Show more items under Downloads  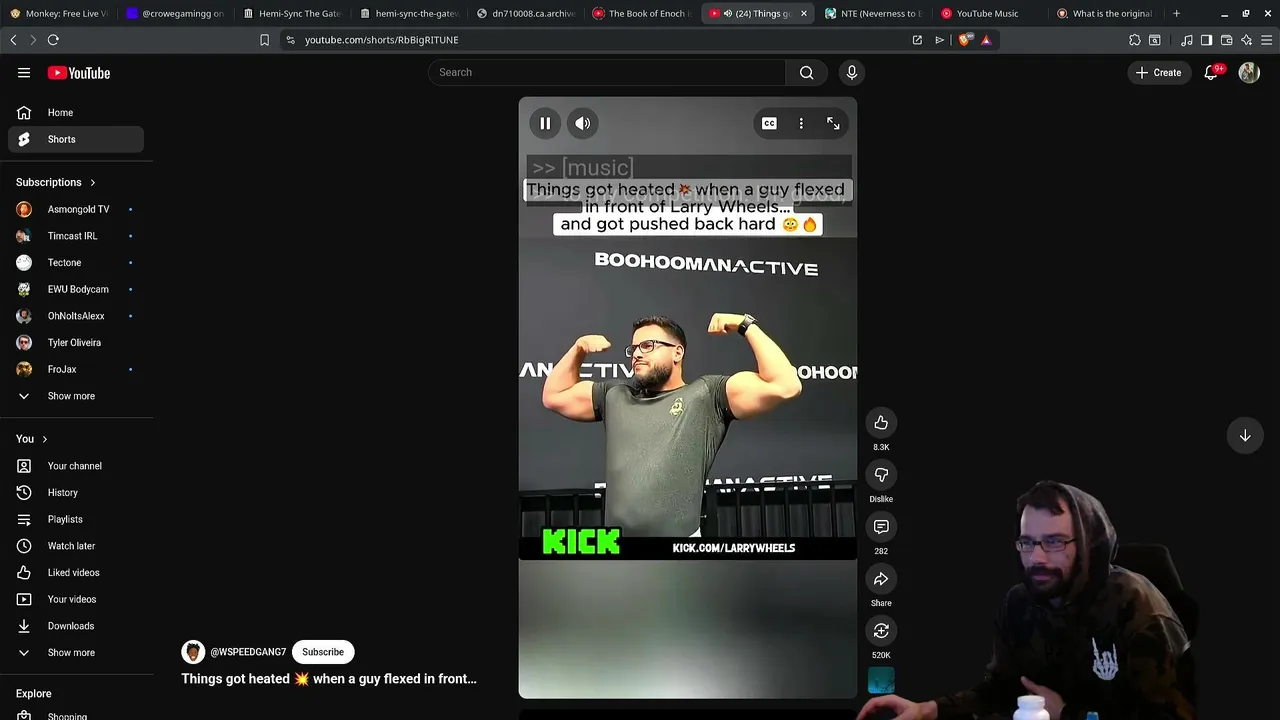[76, 653]
